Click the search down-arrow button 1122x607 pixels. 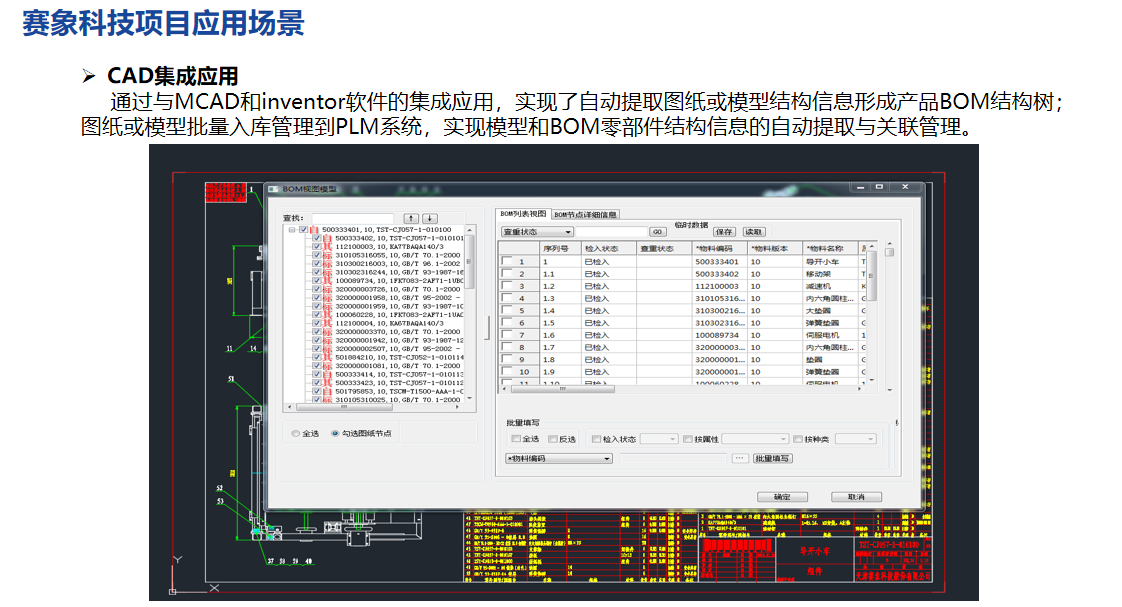click(x=430, y=217)
